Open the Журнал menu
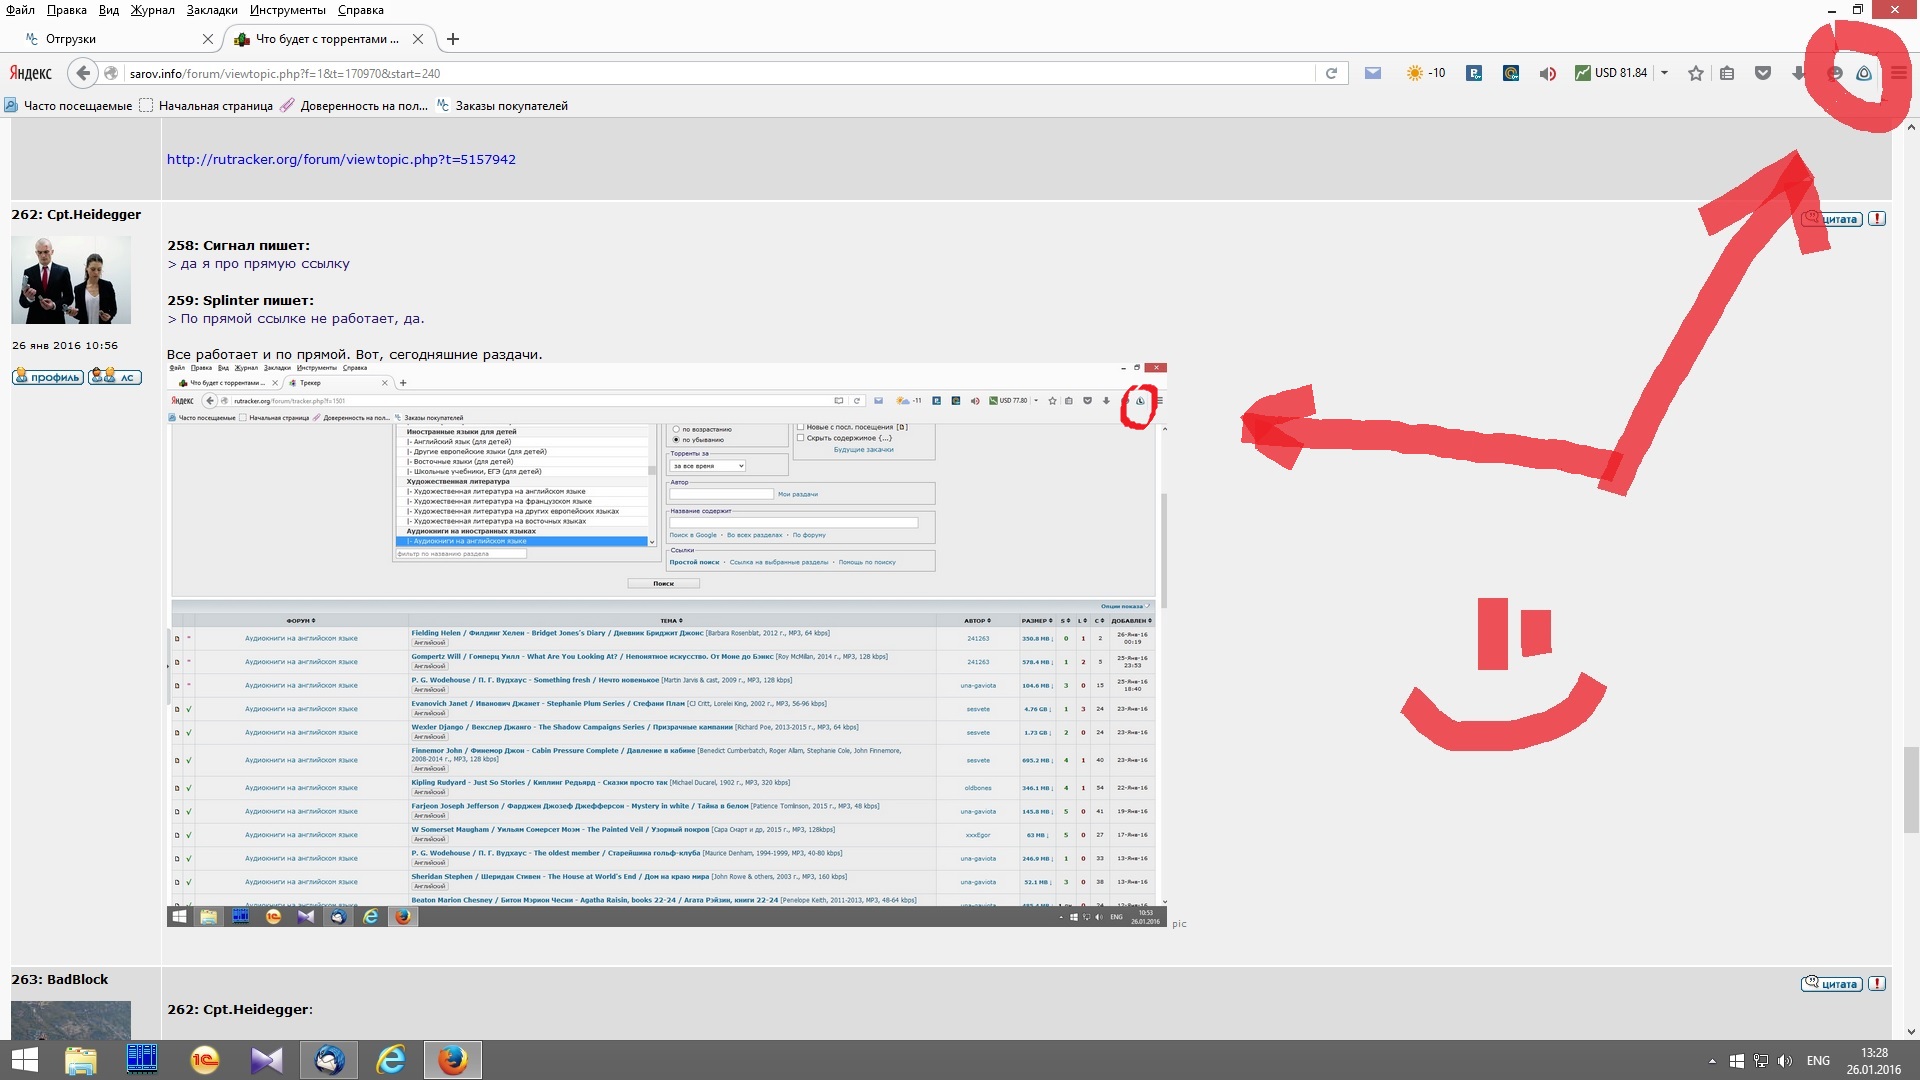1920x1080 pixels. coord(152,10)
